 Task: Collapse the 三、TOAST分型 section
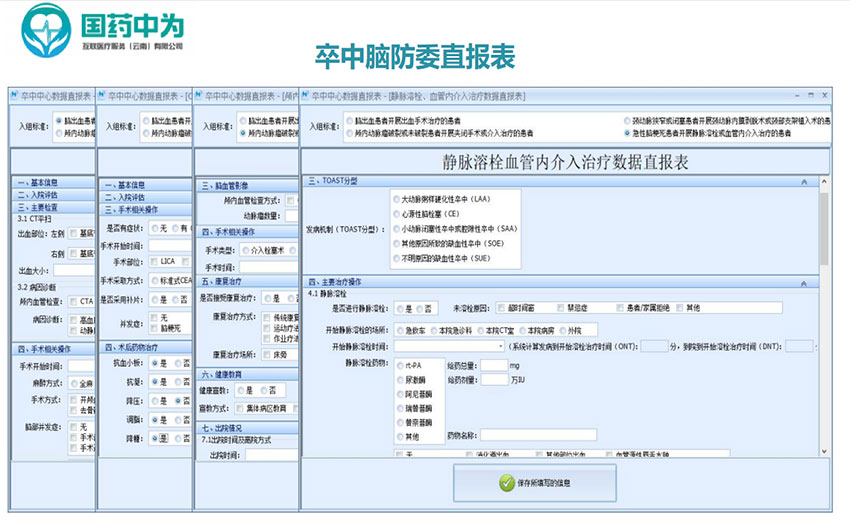[x=804, y=182]
